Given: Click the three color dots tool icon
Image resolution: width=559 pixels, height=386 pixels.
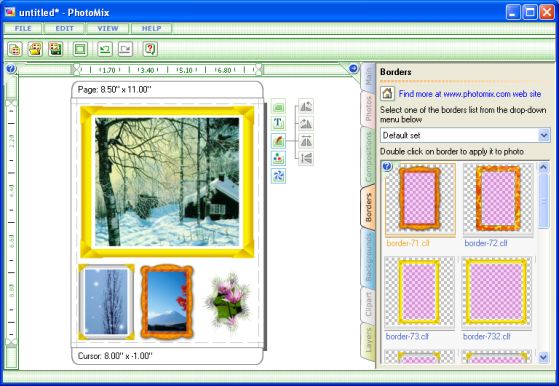Looking at the screenshot, I should (278, 158).
